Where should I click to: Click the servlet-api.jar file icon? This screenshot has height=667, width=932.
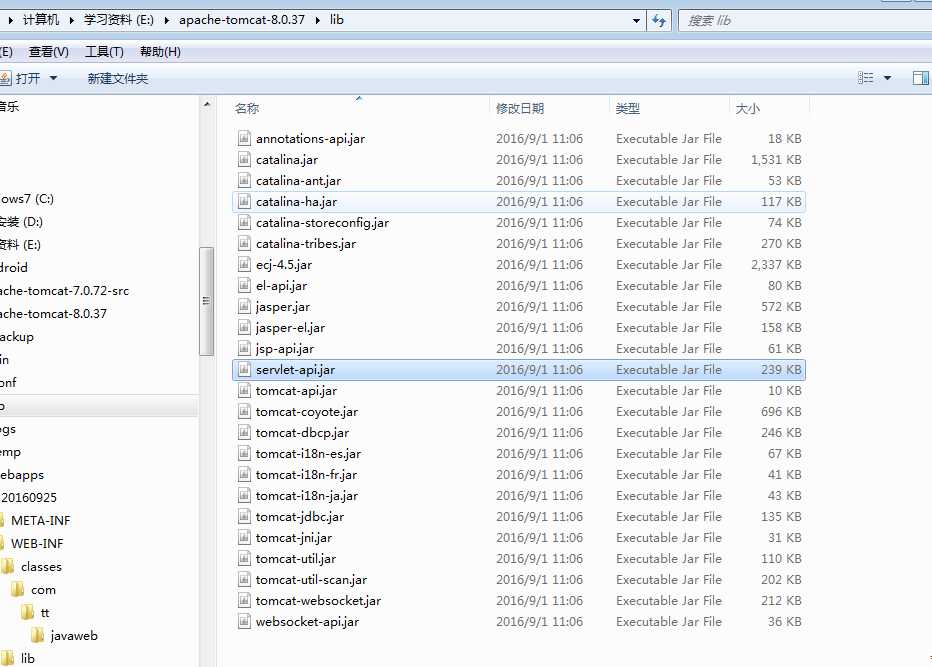244,369
